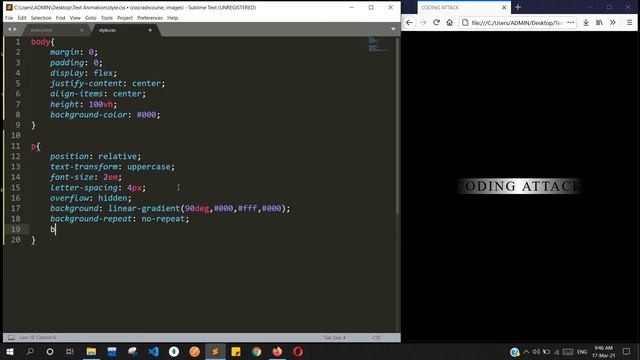Viewport: 640px width, 360px height.
Task: Click the Firefox forward arrow
Action: click(423, 23)
